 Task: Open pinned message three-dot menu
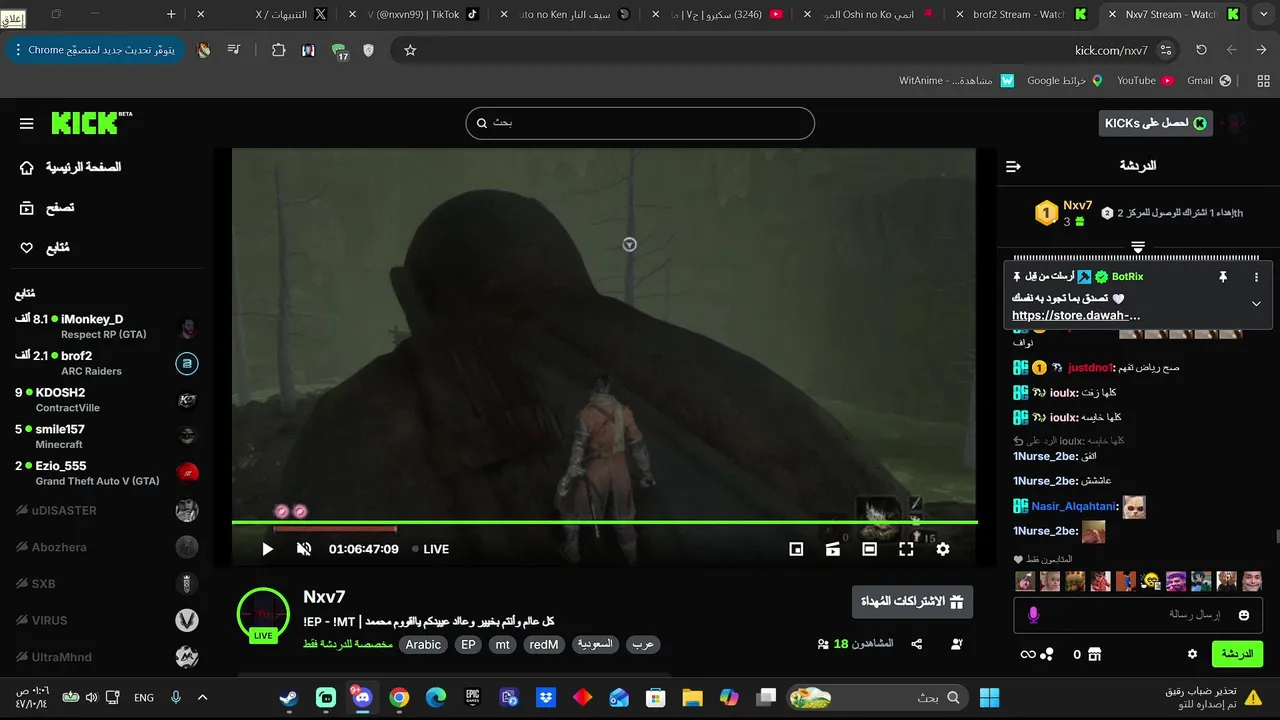(x=1256, y=277)
